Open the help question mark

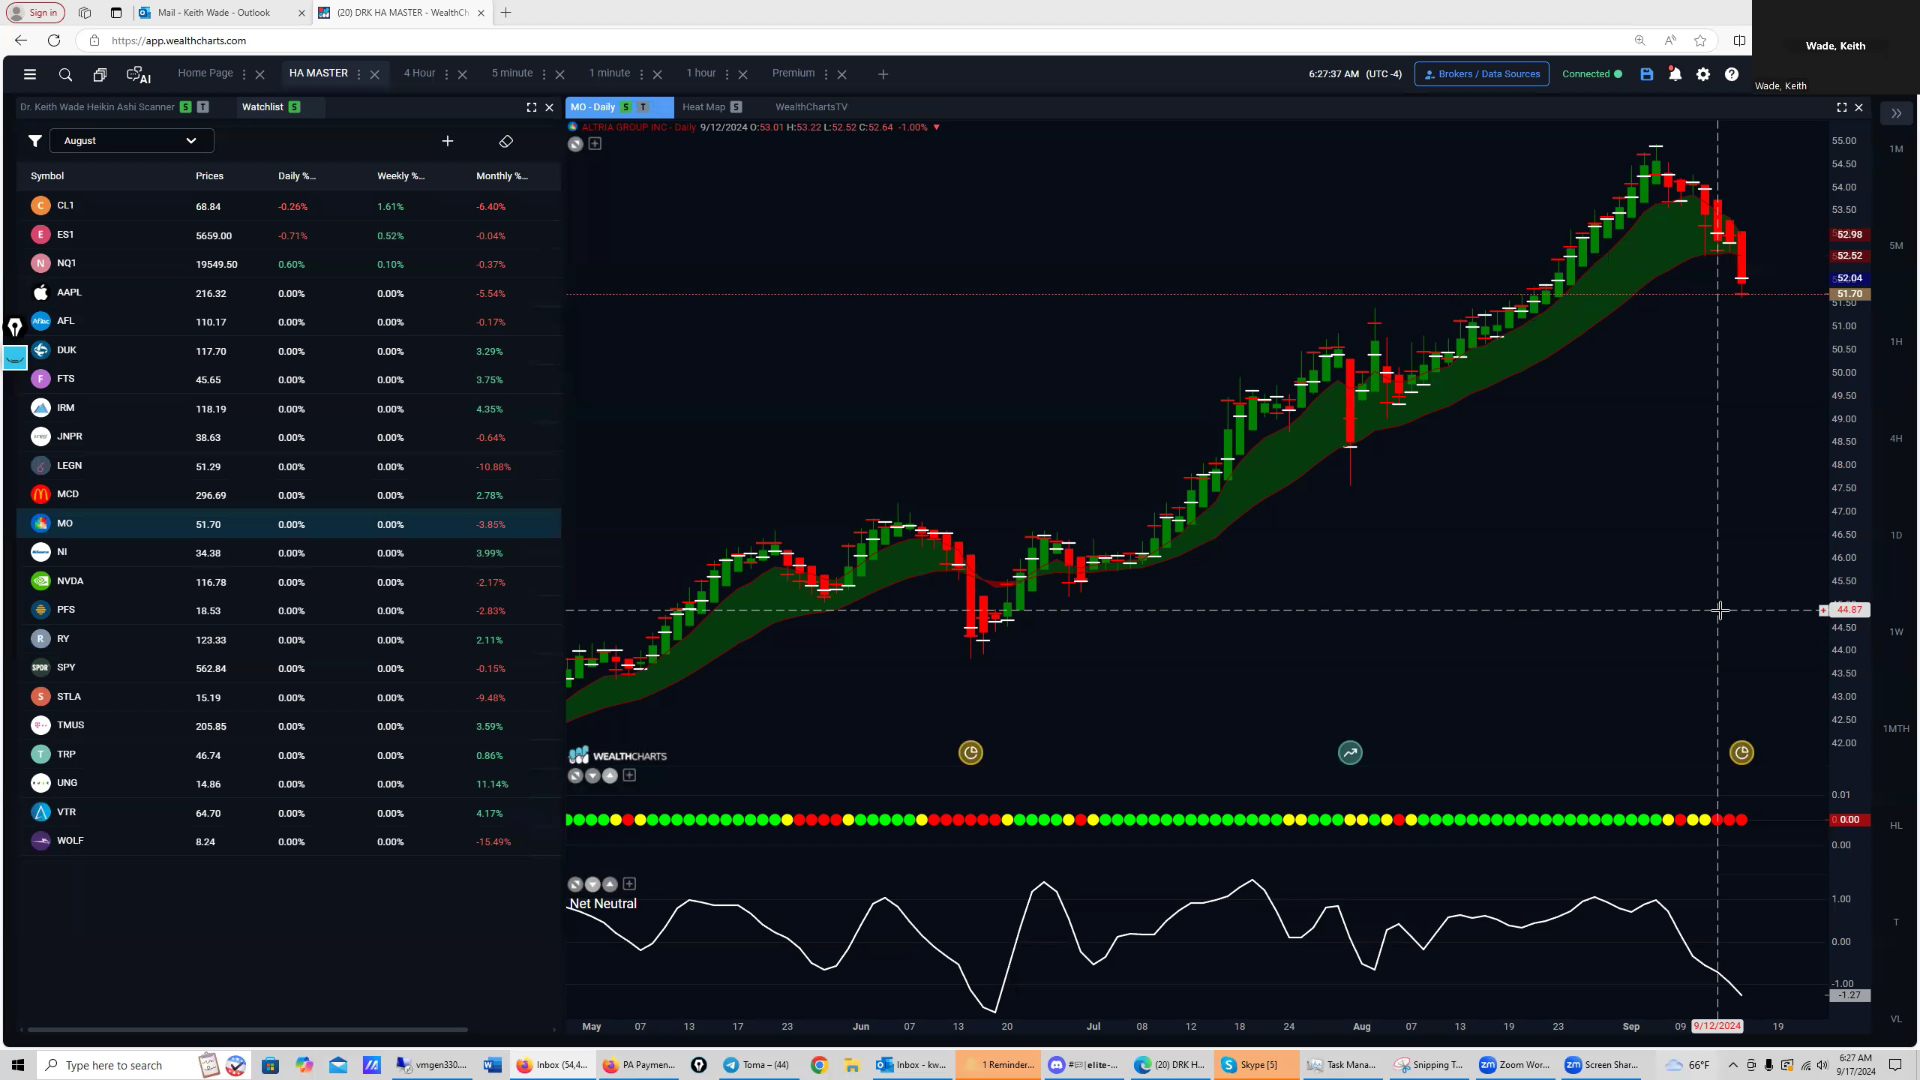click(1731, 74)
